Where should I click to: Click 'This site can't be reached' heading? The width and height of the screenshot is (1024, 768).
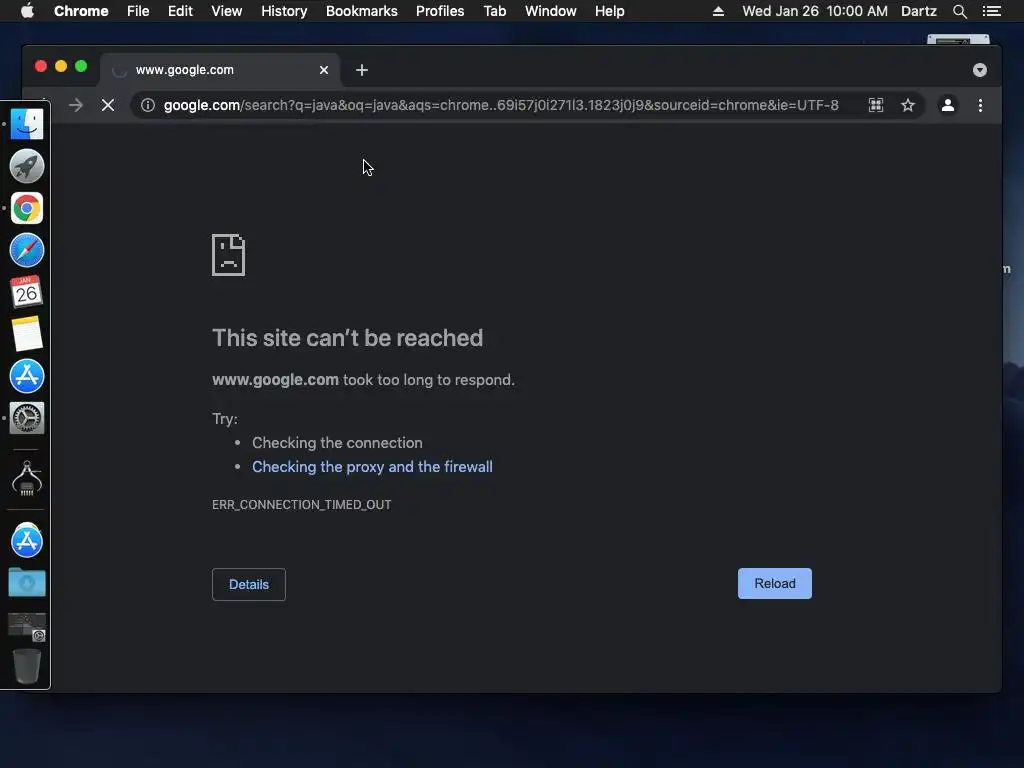coord(347,338)
